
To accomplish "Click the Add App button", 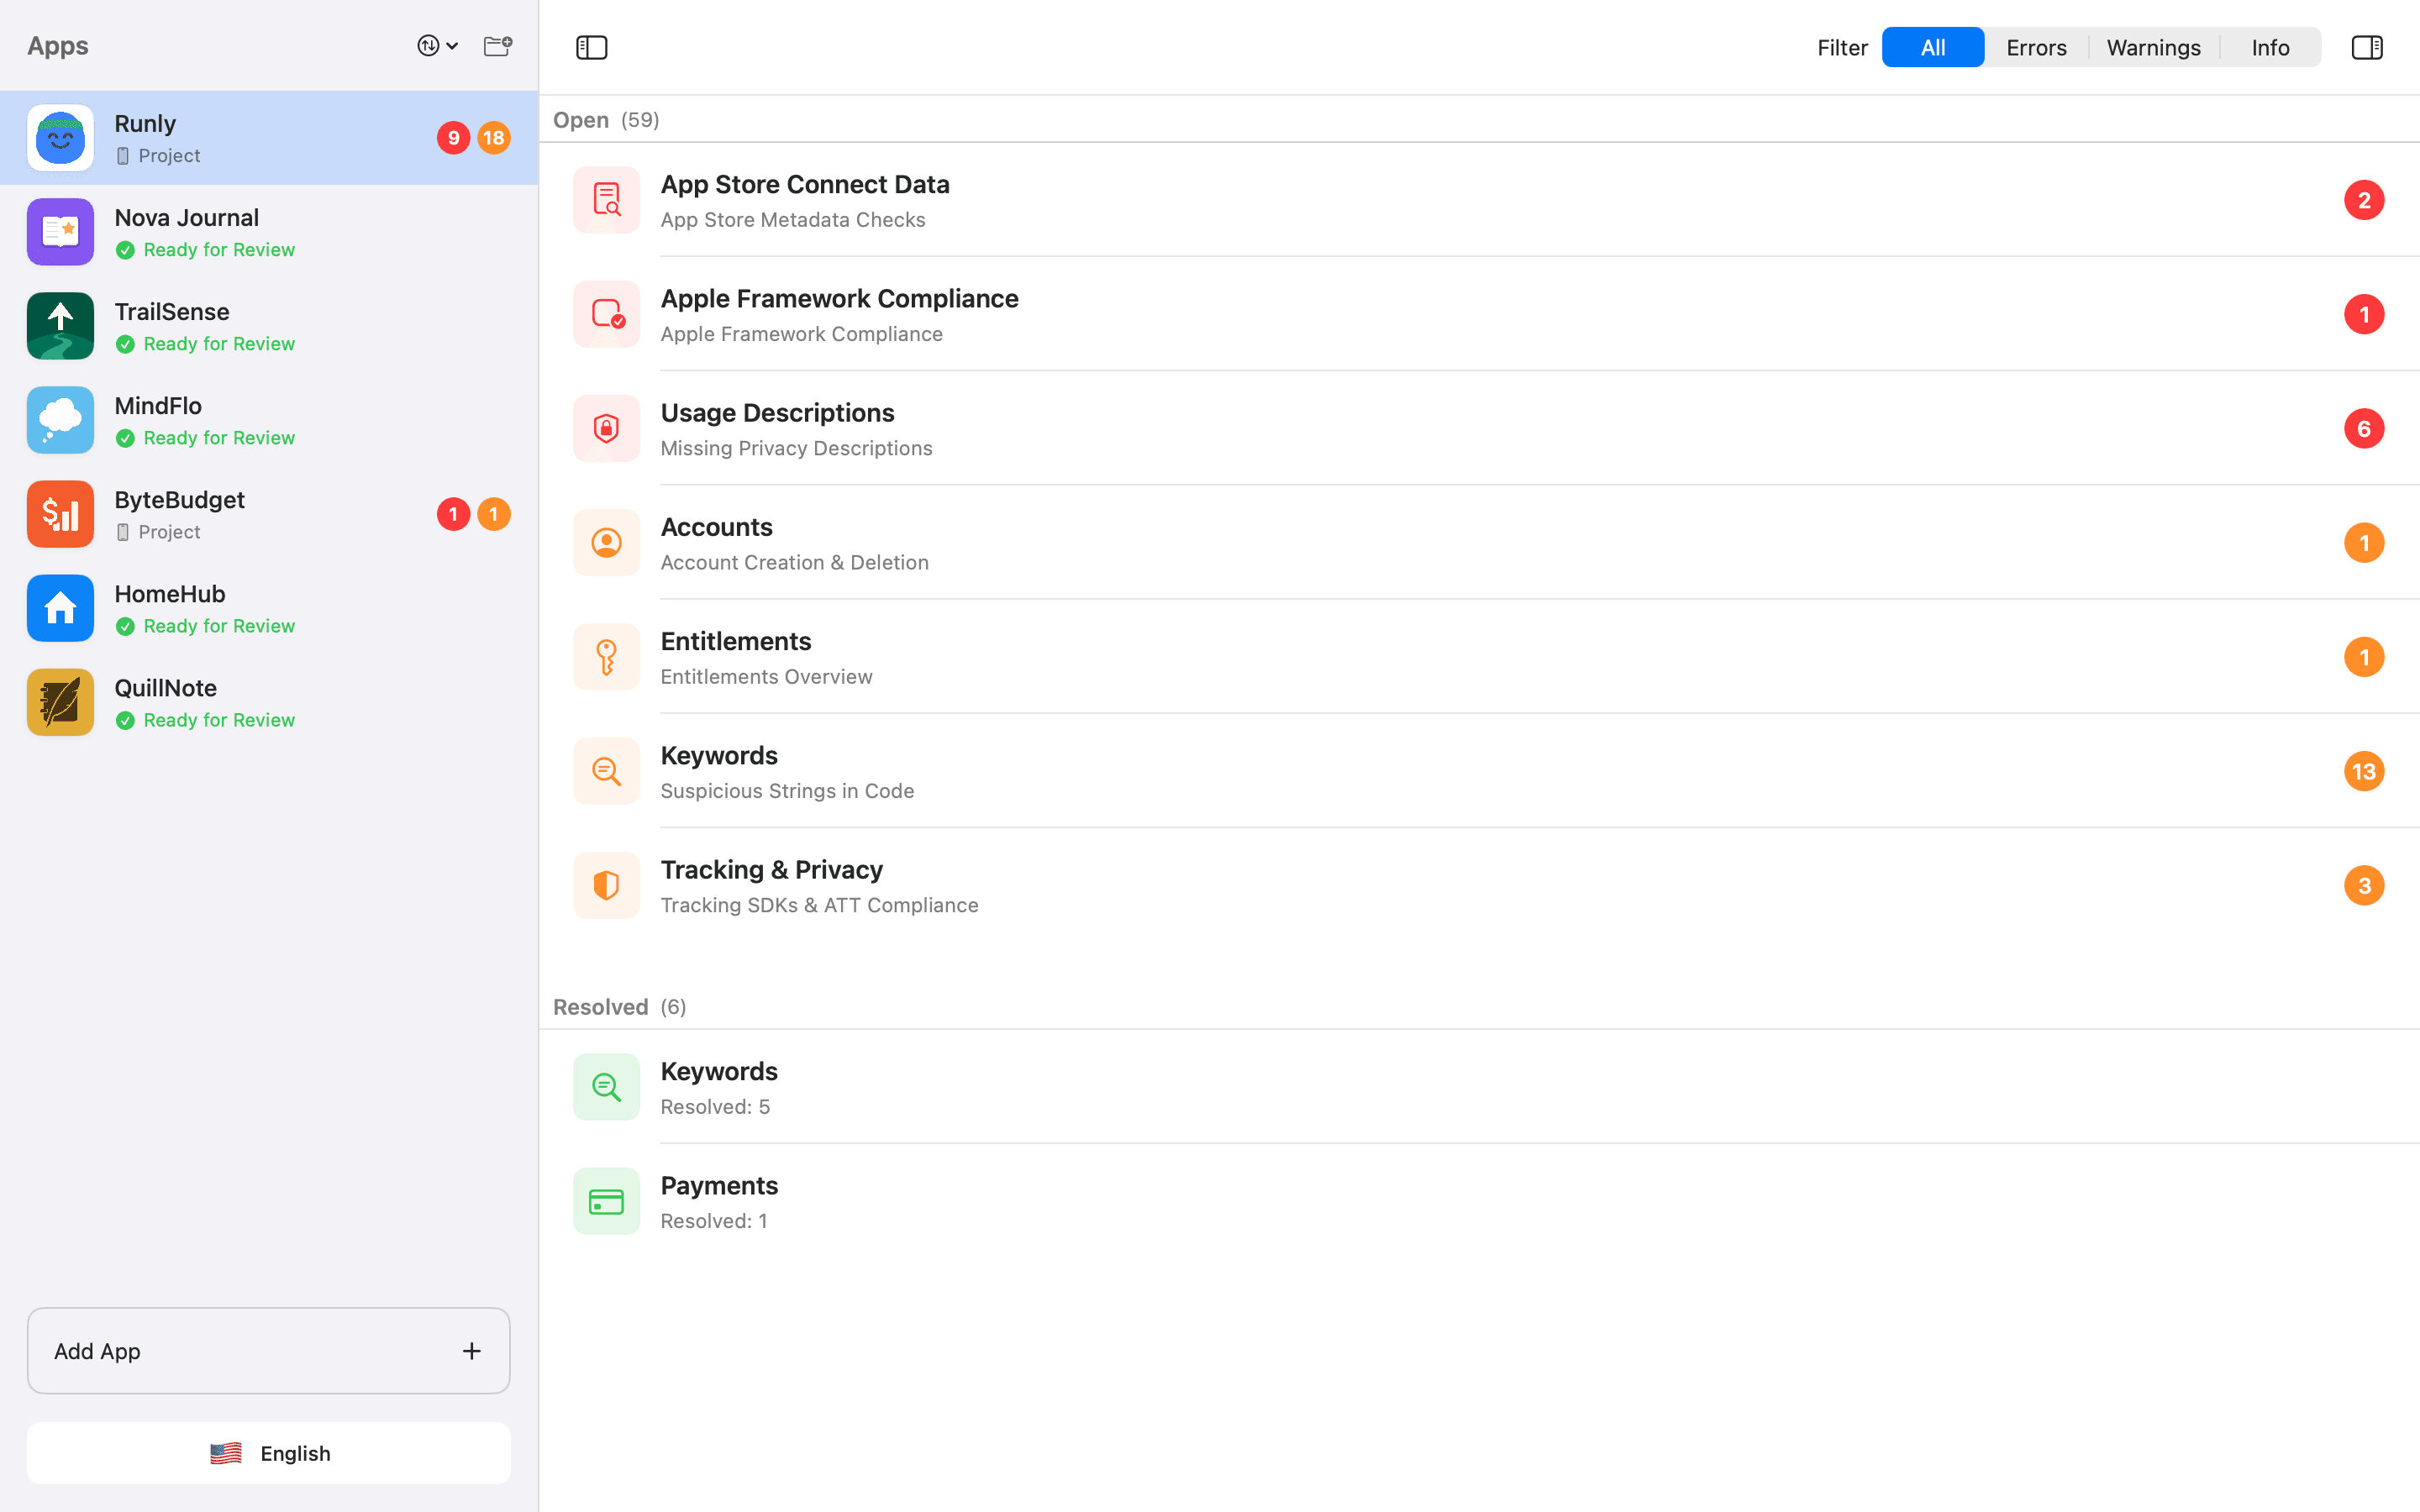I will 267,1351.
